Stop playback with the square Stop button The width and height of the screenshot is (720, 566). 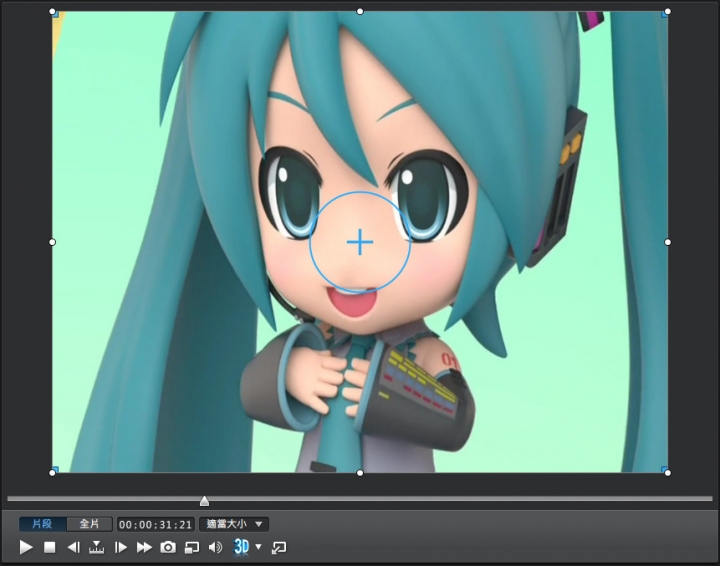click(50, 547)
